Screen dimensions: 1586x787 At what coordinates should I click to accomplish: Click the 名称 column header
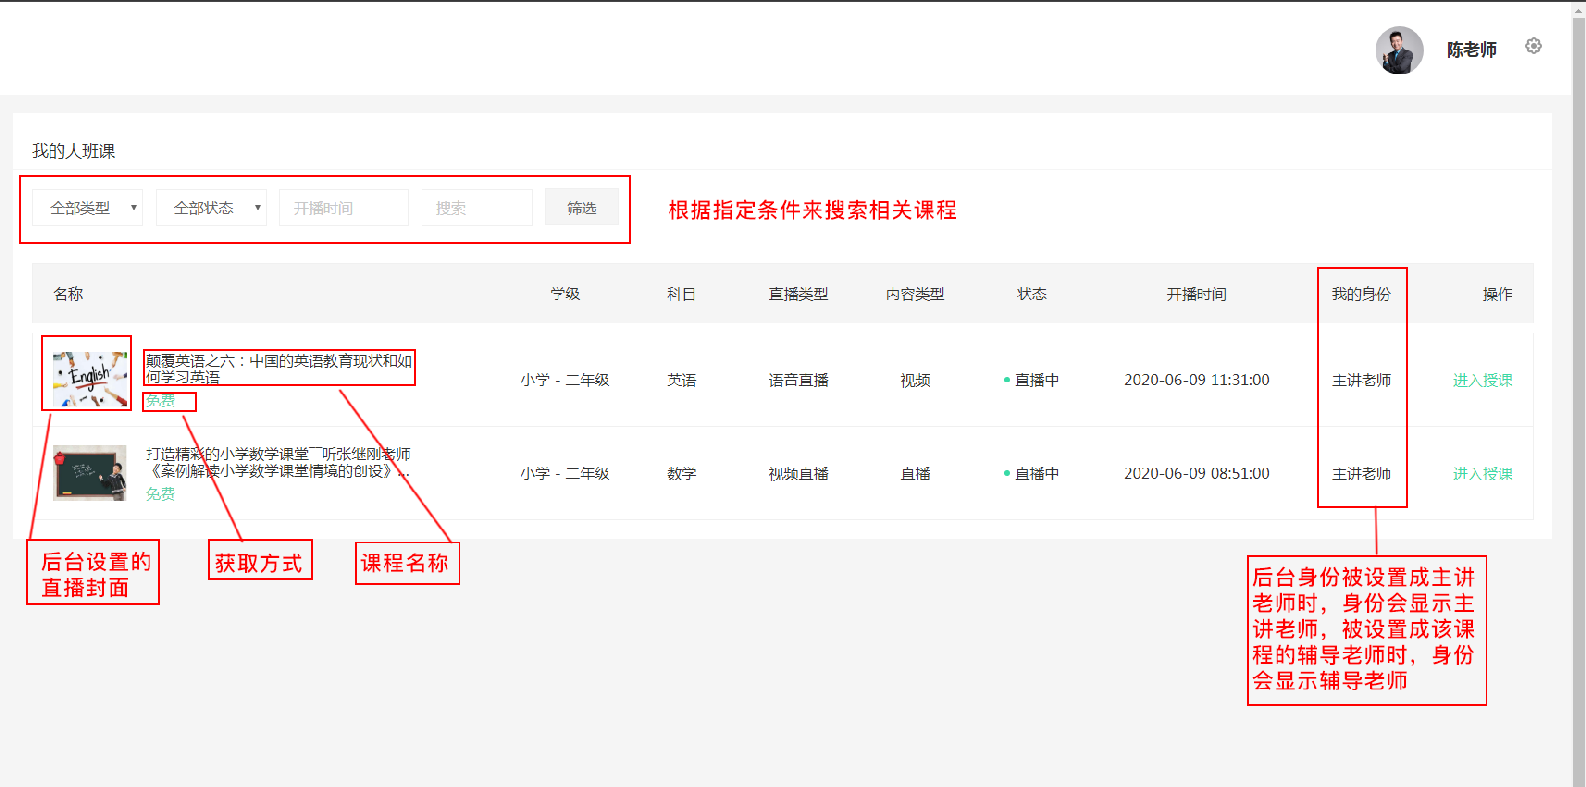point(68,294)
